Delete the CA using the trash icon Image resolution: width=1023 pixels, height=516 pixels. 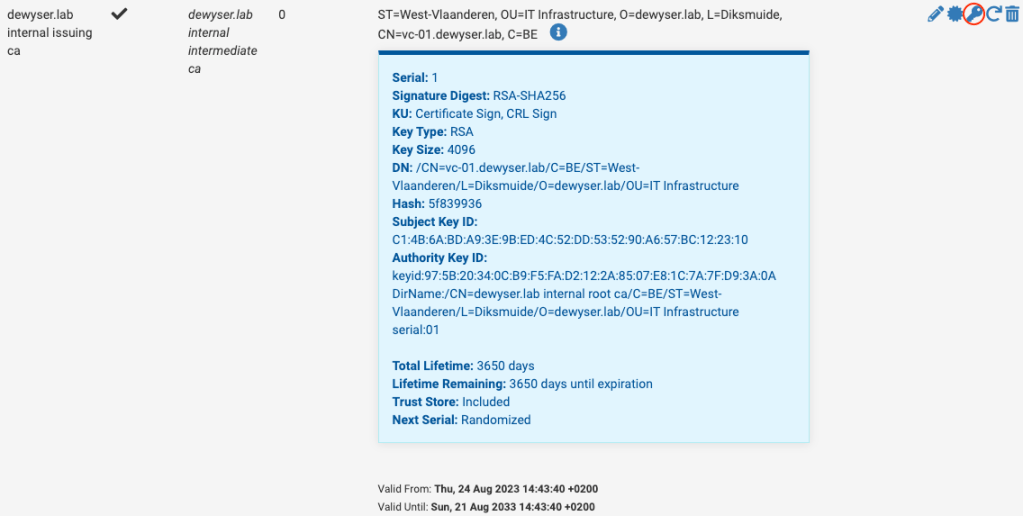1012,15
